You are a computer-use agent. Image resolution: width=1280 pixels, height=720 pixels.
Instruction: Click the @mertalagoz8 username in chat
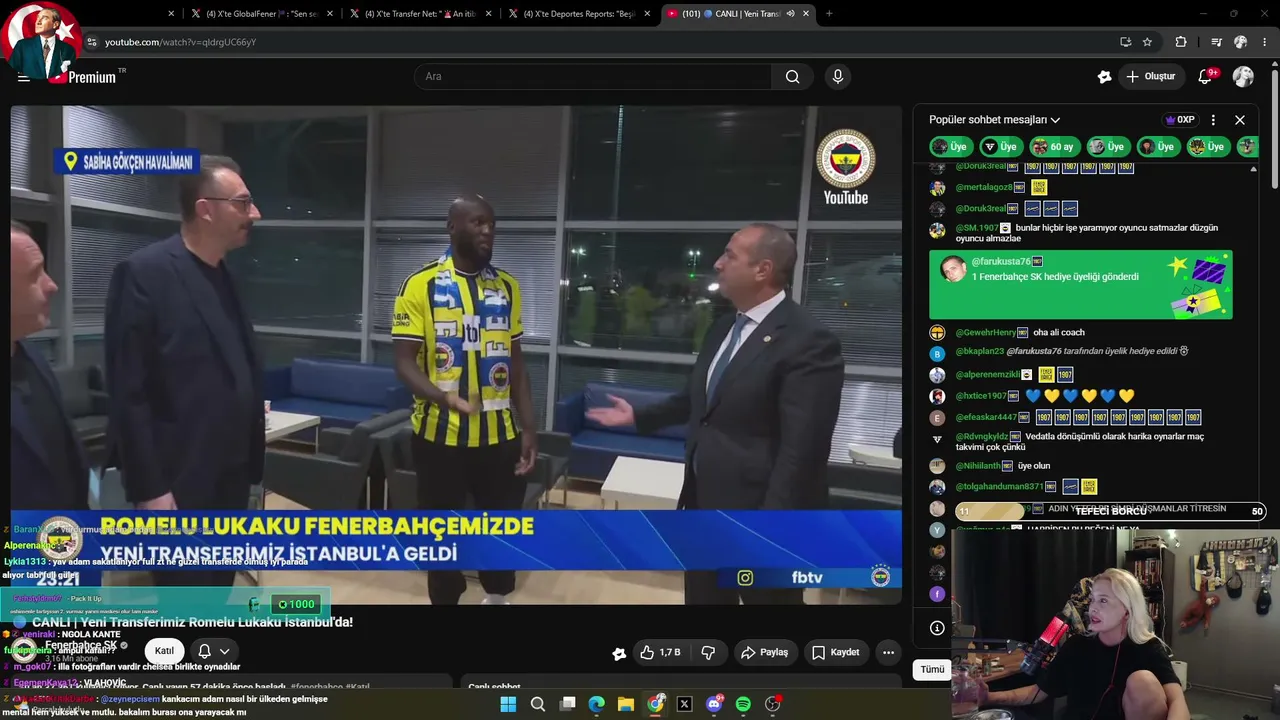[x=984, y=187]
